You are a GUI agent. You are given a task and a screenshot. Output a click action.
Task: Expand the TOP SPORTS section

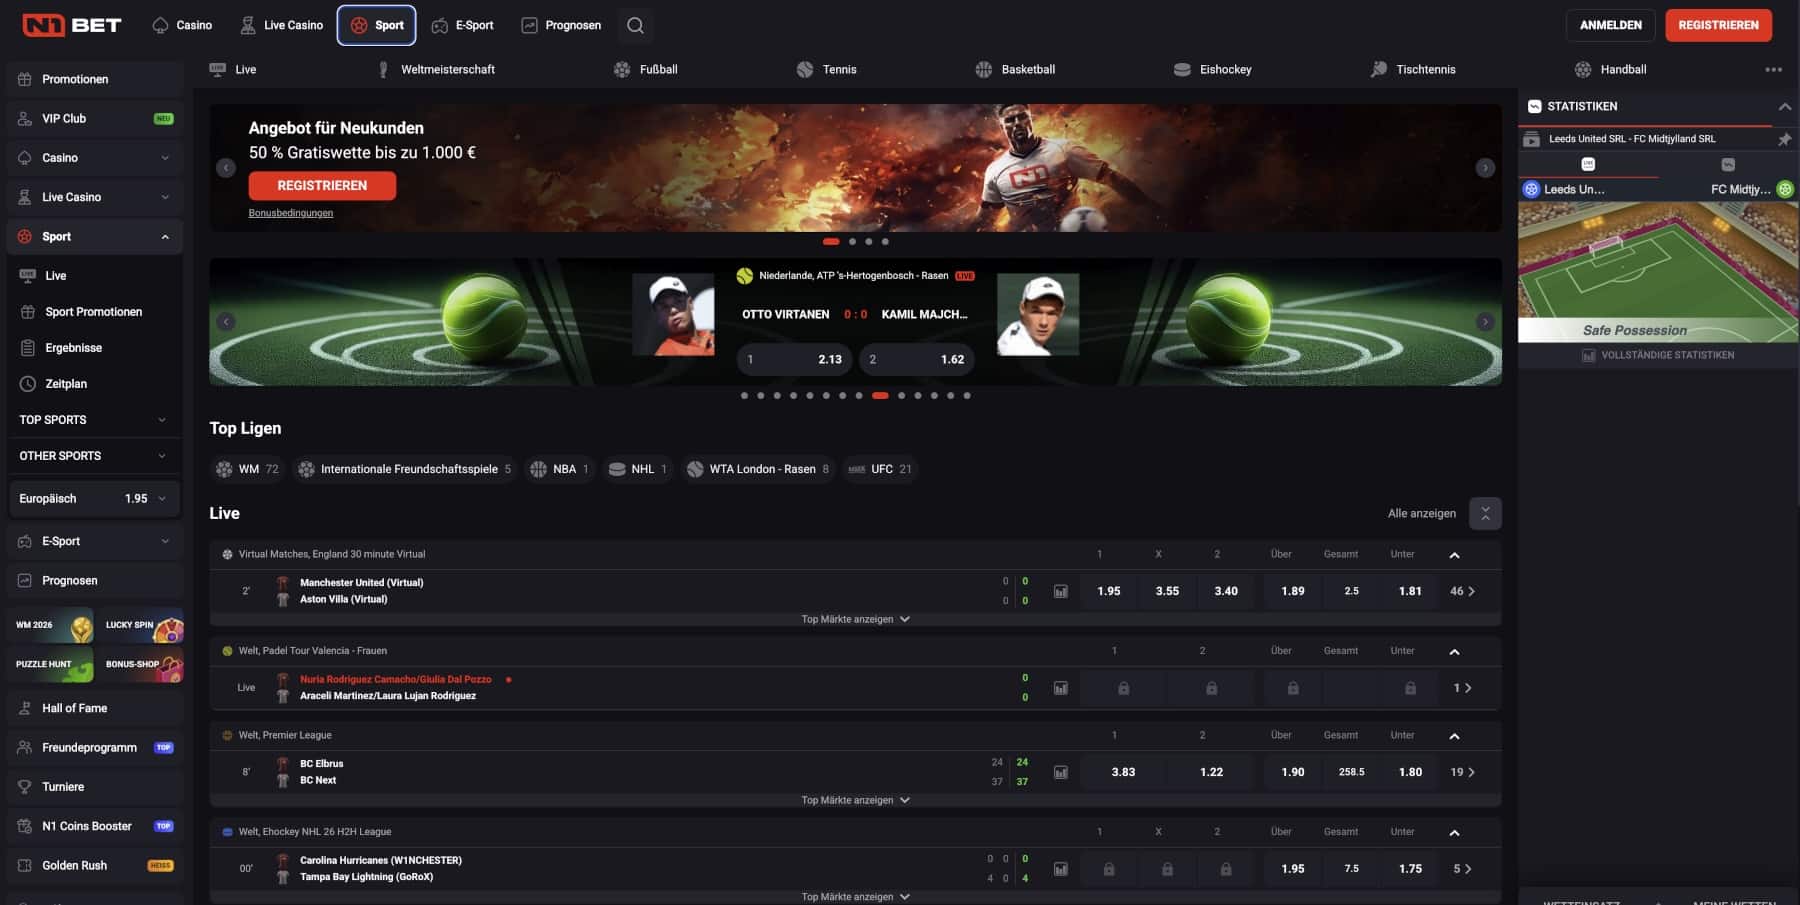(93, 420)
